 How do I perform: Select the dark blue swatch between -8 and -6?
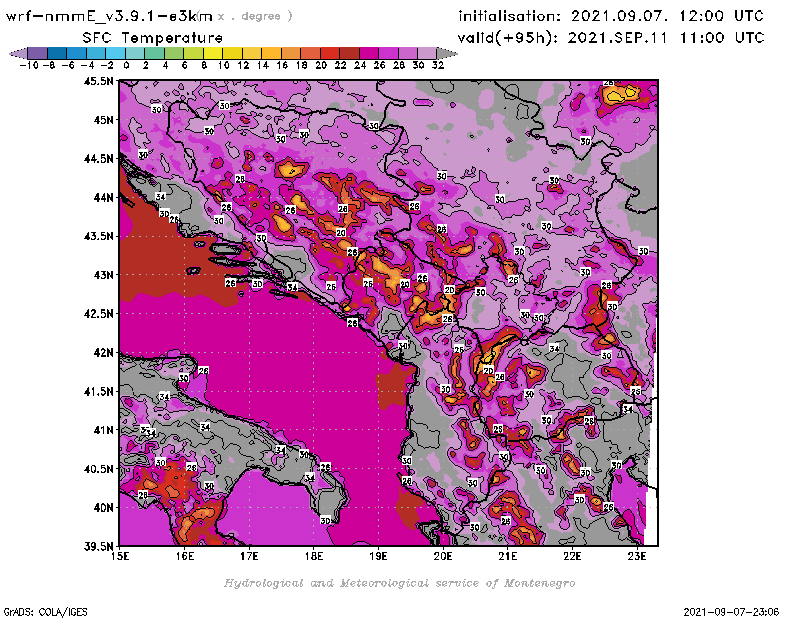tap(56, 53)
